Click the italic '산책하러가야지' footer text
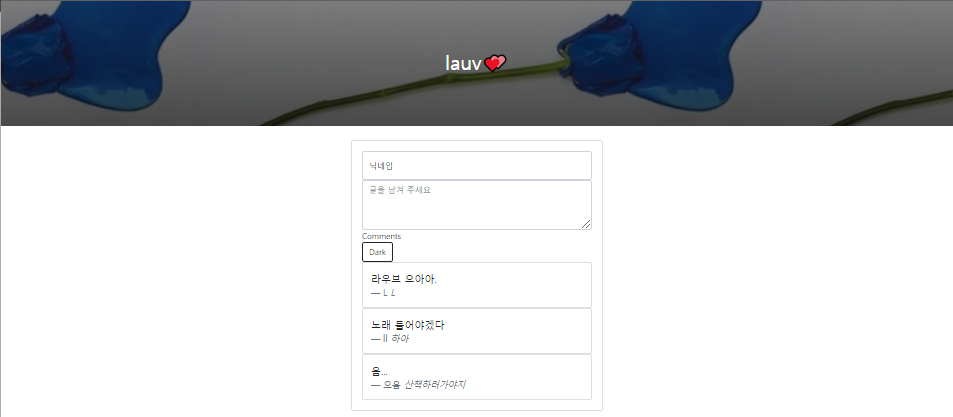 [435, 385]
